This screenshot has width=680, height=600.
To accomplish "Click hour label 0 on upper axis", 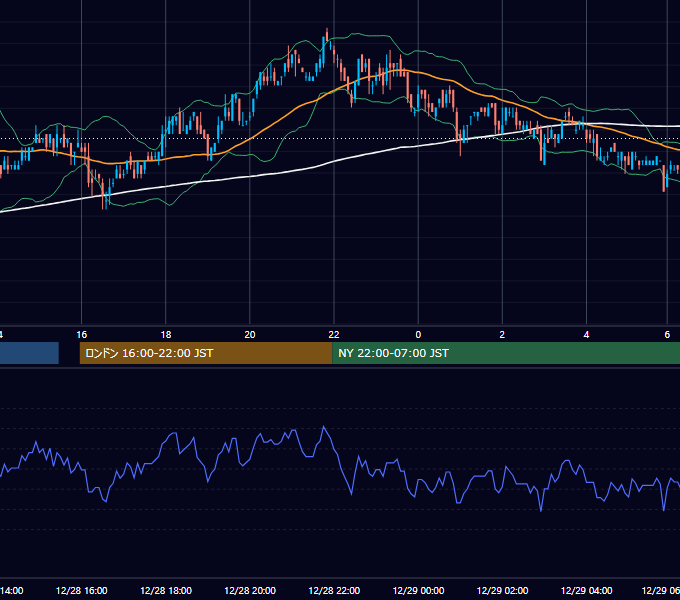I will (418, 335).
